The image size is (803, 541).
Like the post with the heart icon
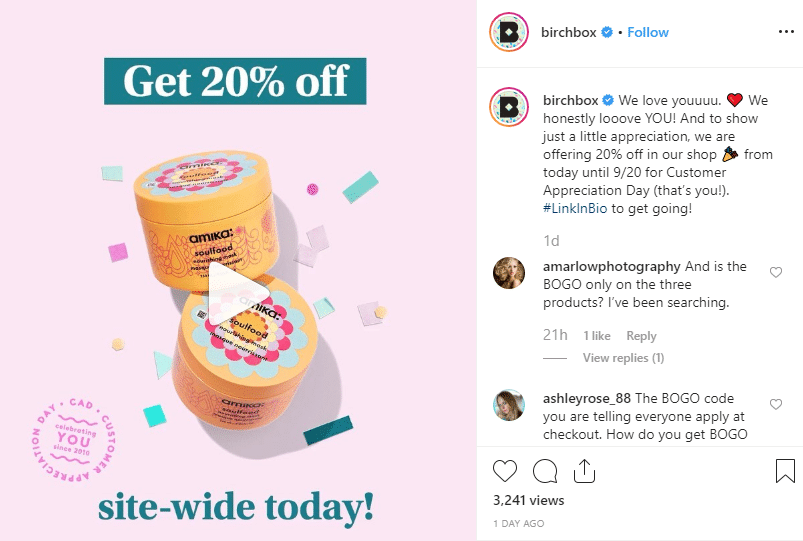tap(505, 470)
